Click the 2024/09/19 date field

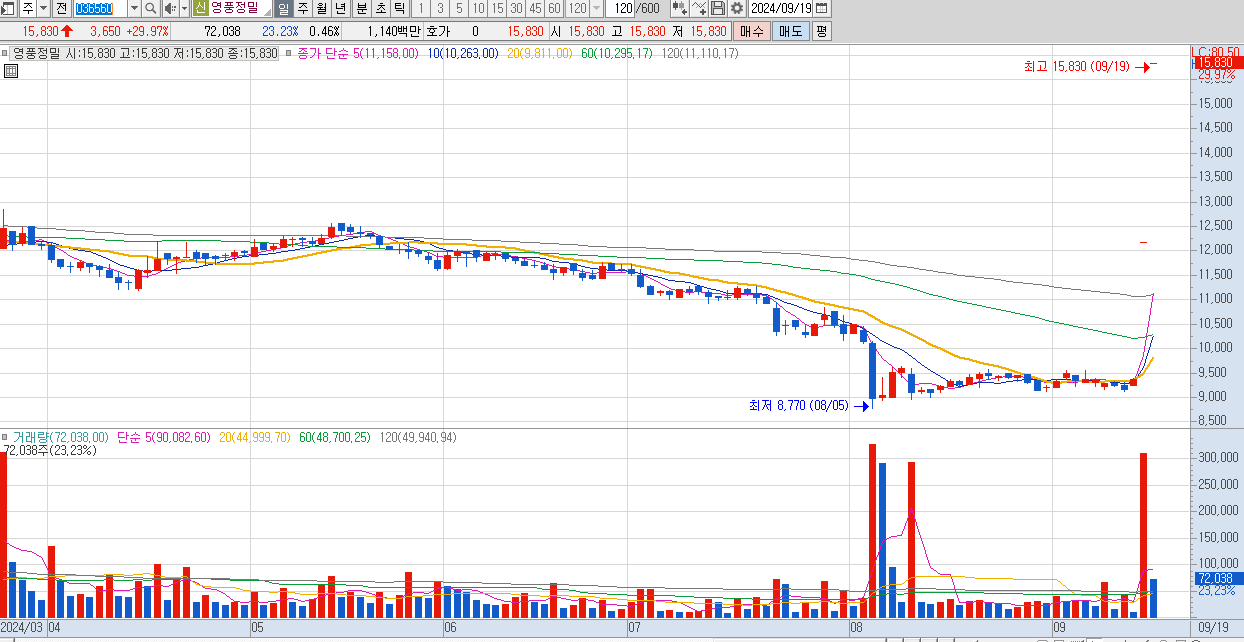click(781, 8)
